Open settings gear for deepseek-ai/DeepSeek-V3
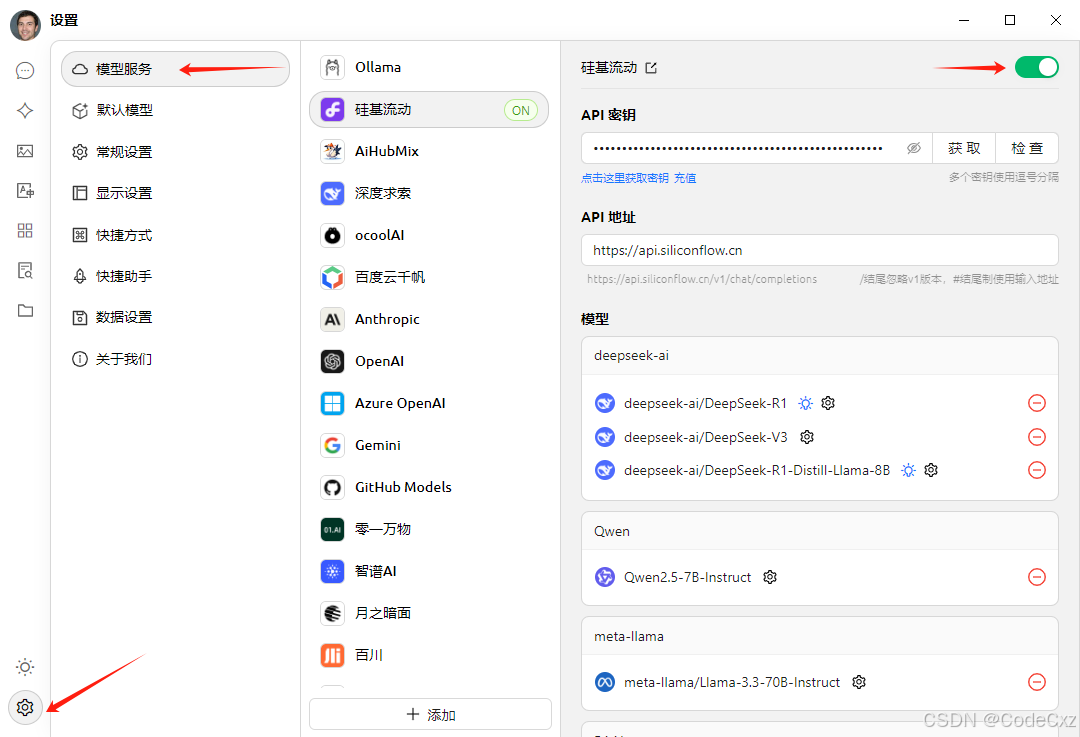 click(x=807, y=437)
